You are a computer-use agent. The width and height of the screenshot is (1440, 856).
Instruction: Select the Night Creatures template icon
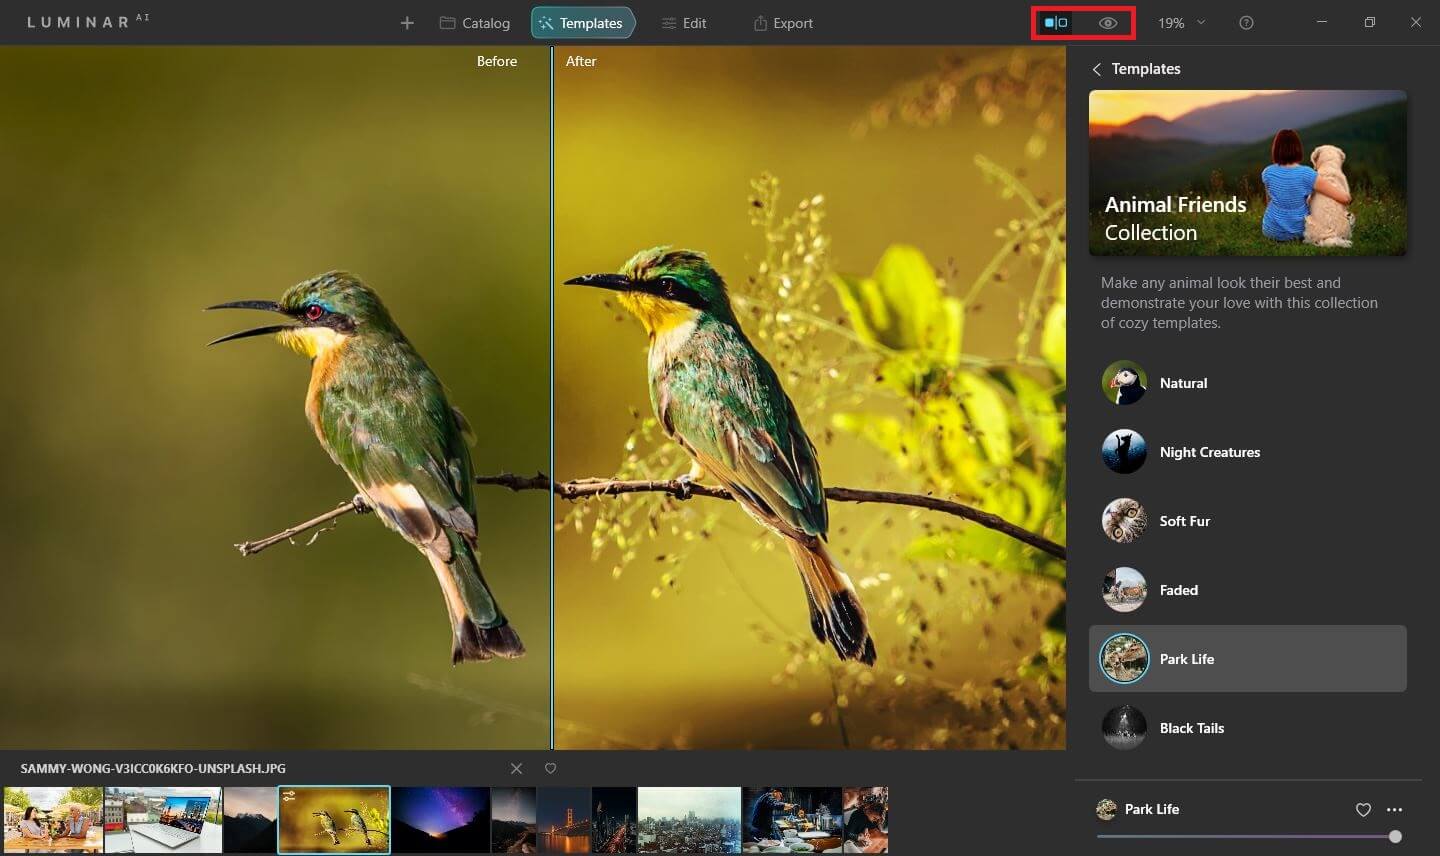click(x=1124, y=451)
